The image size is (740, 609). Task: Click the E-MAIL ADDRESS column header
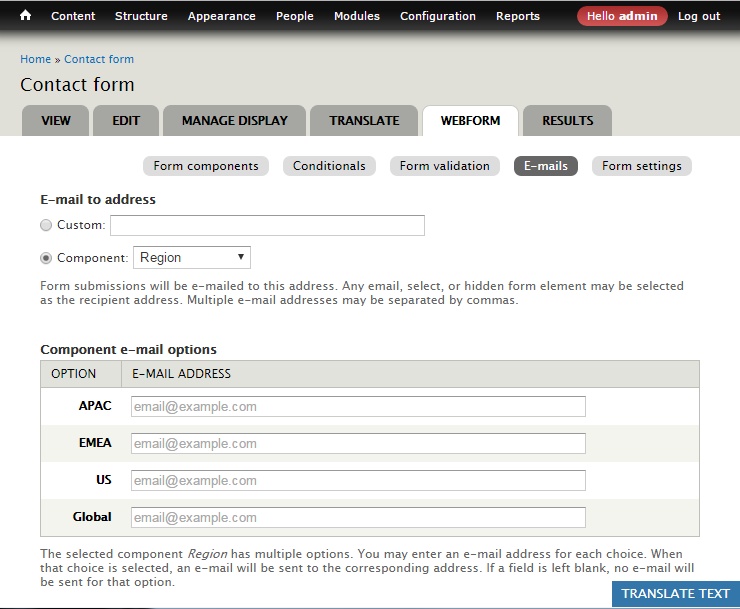click(x=181, y=374)
